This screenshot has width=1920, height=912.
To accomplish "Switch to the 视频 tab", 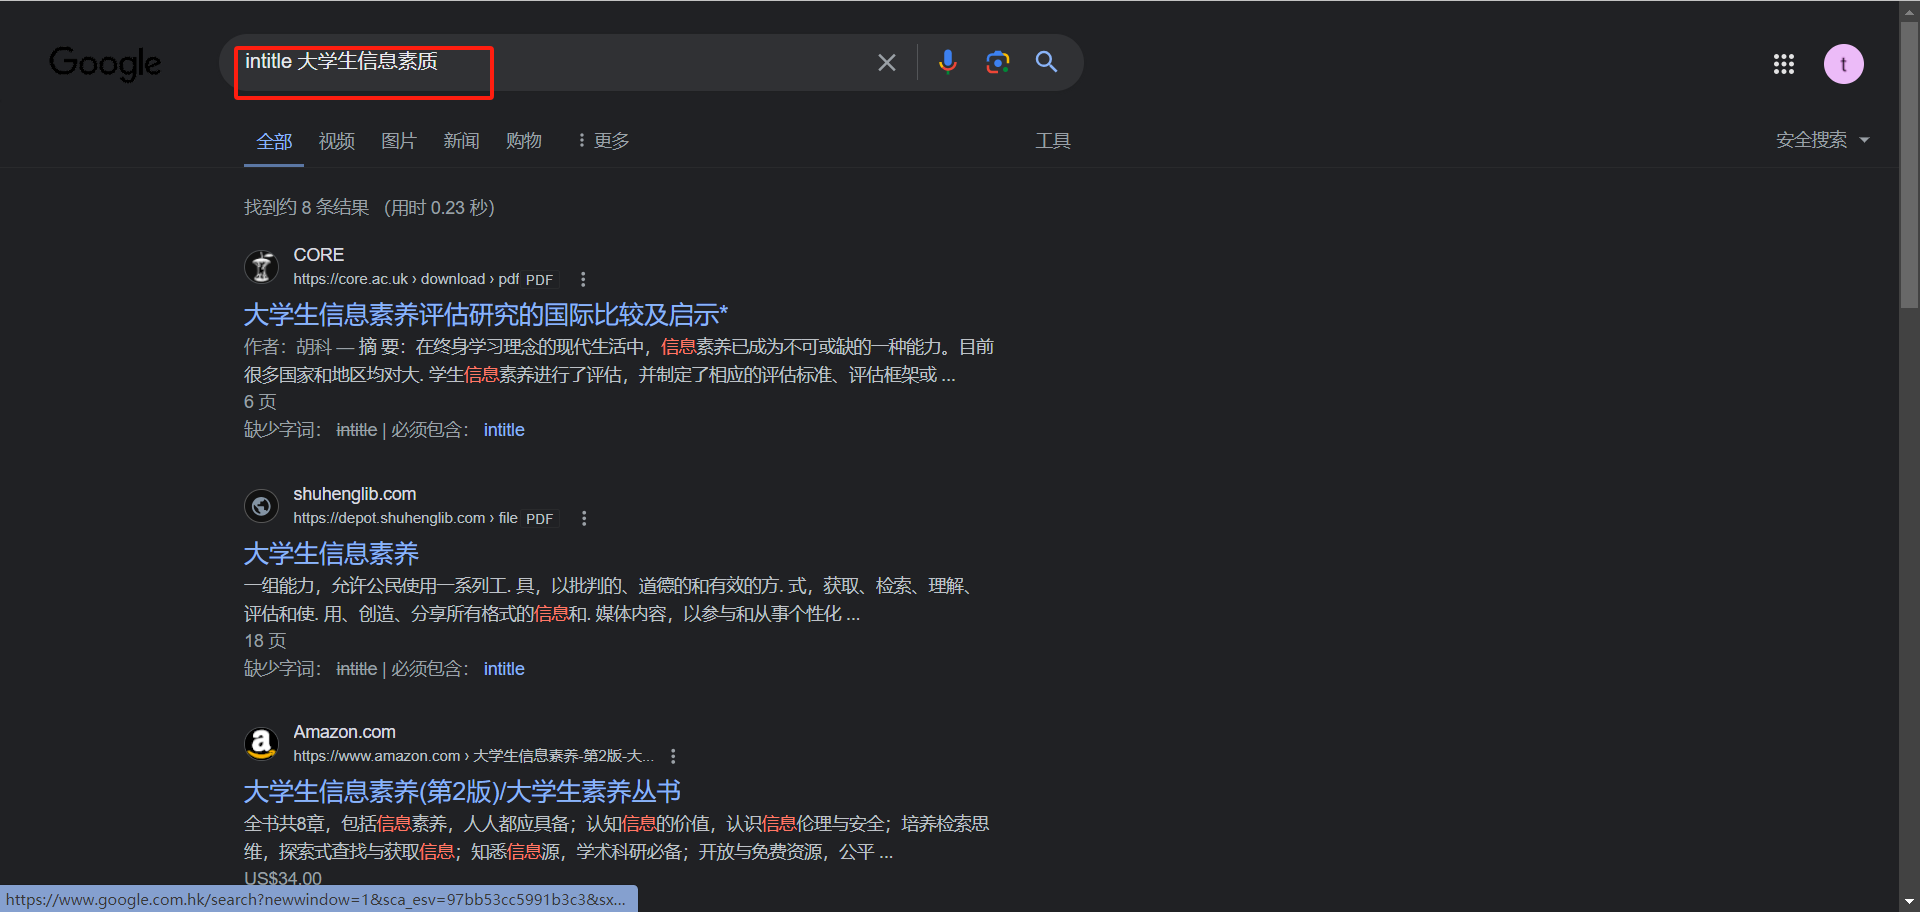I will point(337,141).
